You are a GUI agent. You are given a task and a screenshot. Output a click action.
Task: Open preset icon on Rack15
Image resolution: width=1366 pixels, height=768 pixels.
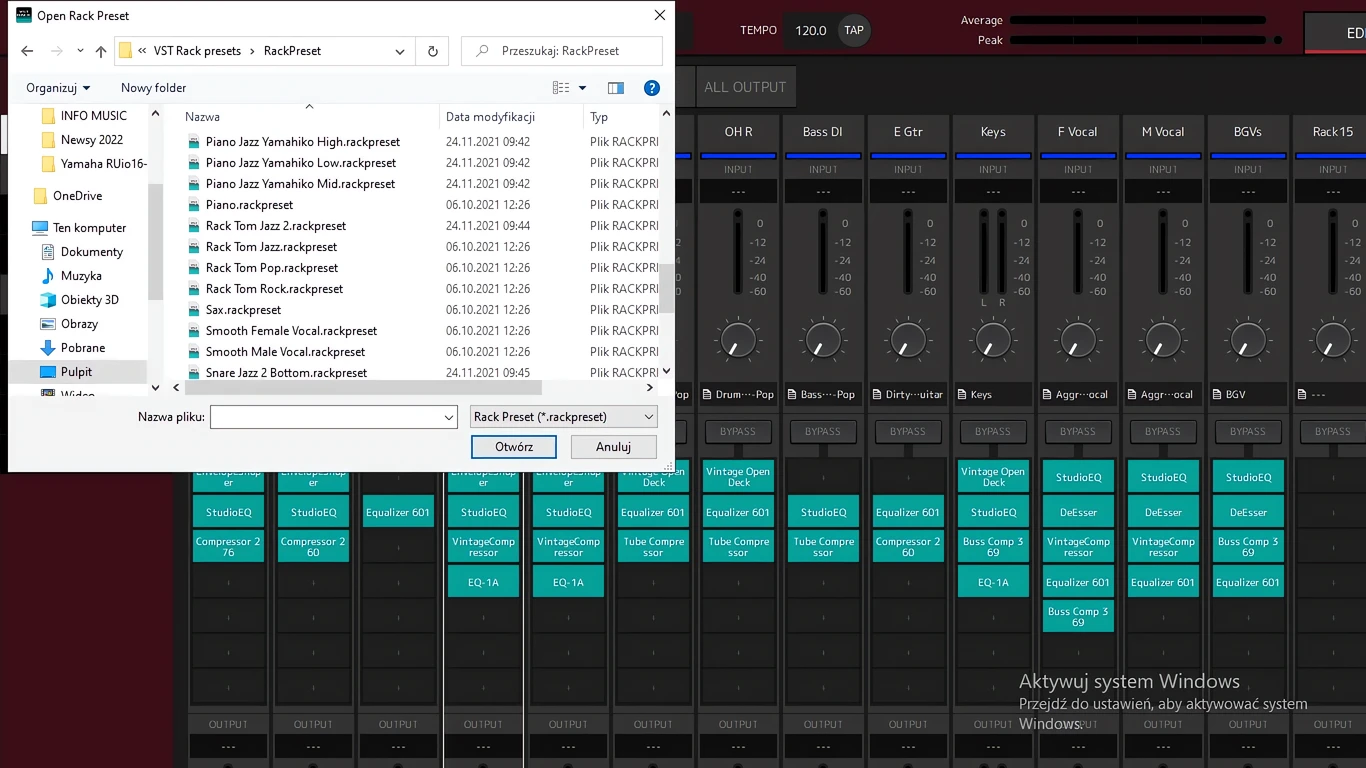pos(1302,395)
